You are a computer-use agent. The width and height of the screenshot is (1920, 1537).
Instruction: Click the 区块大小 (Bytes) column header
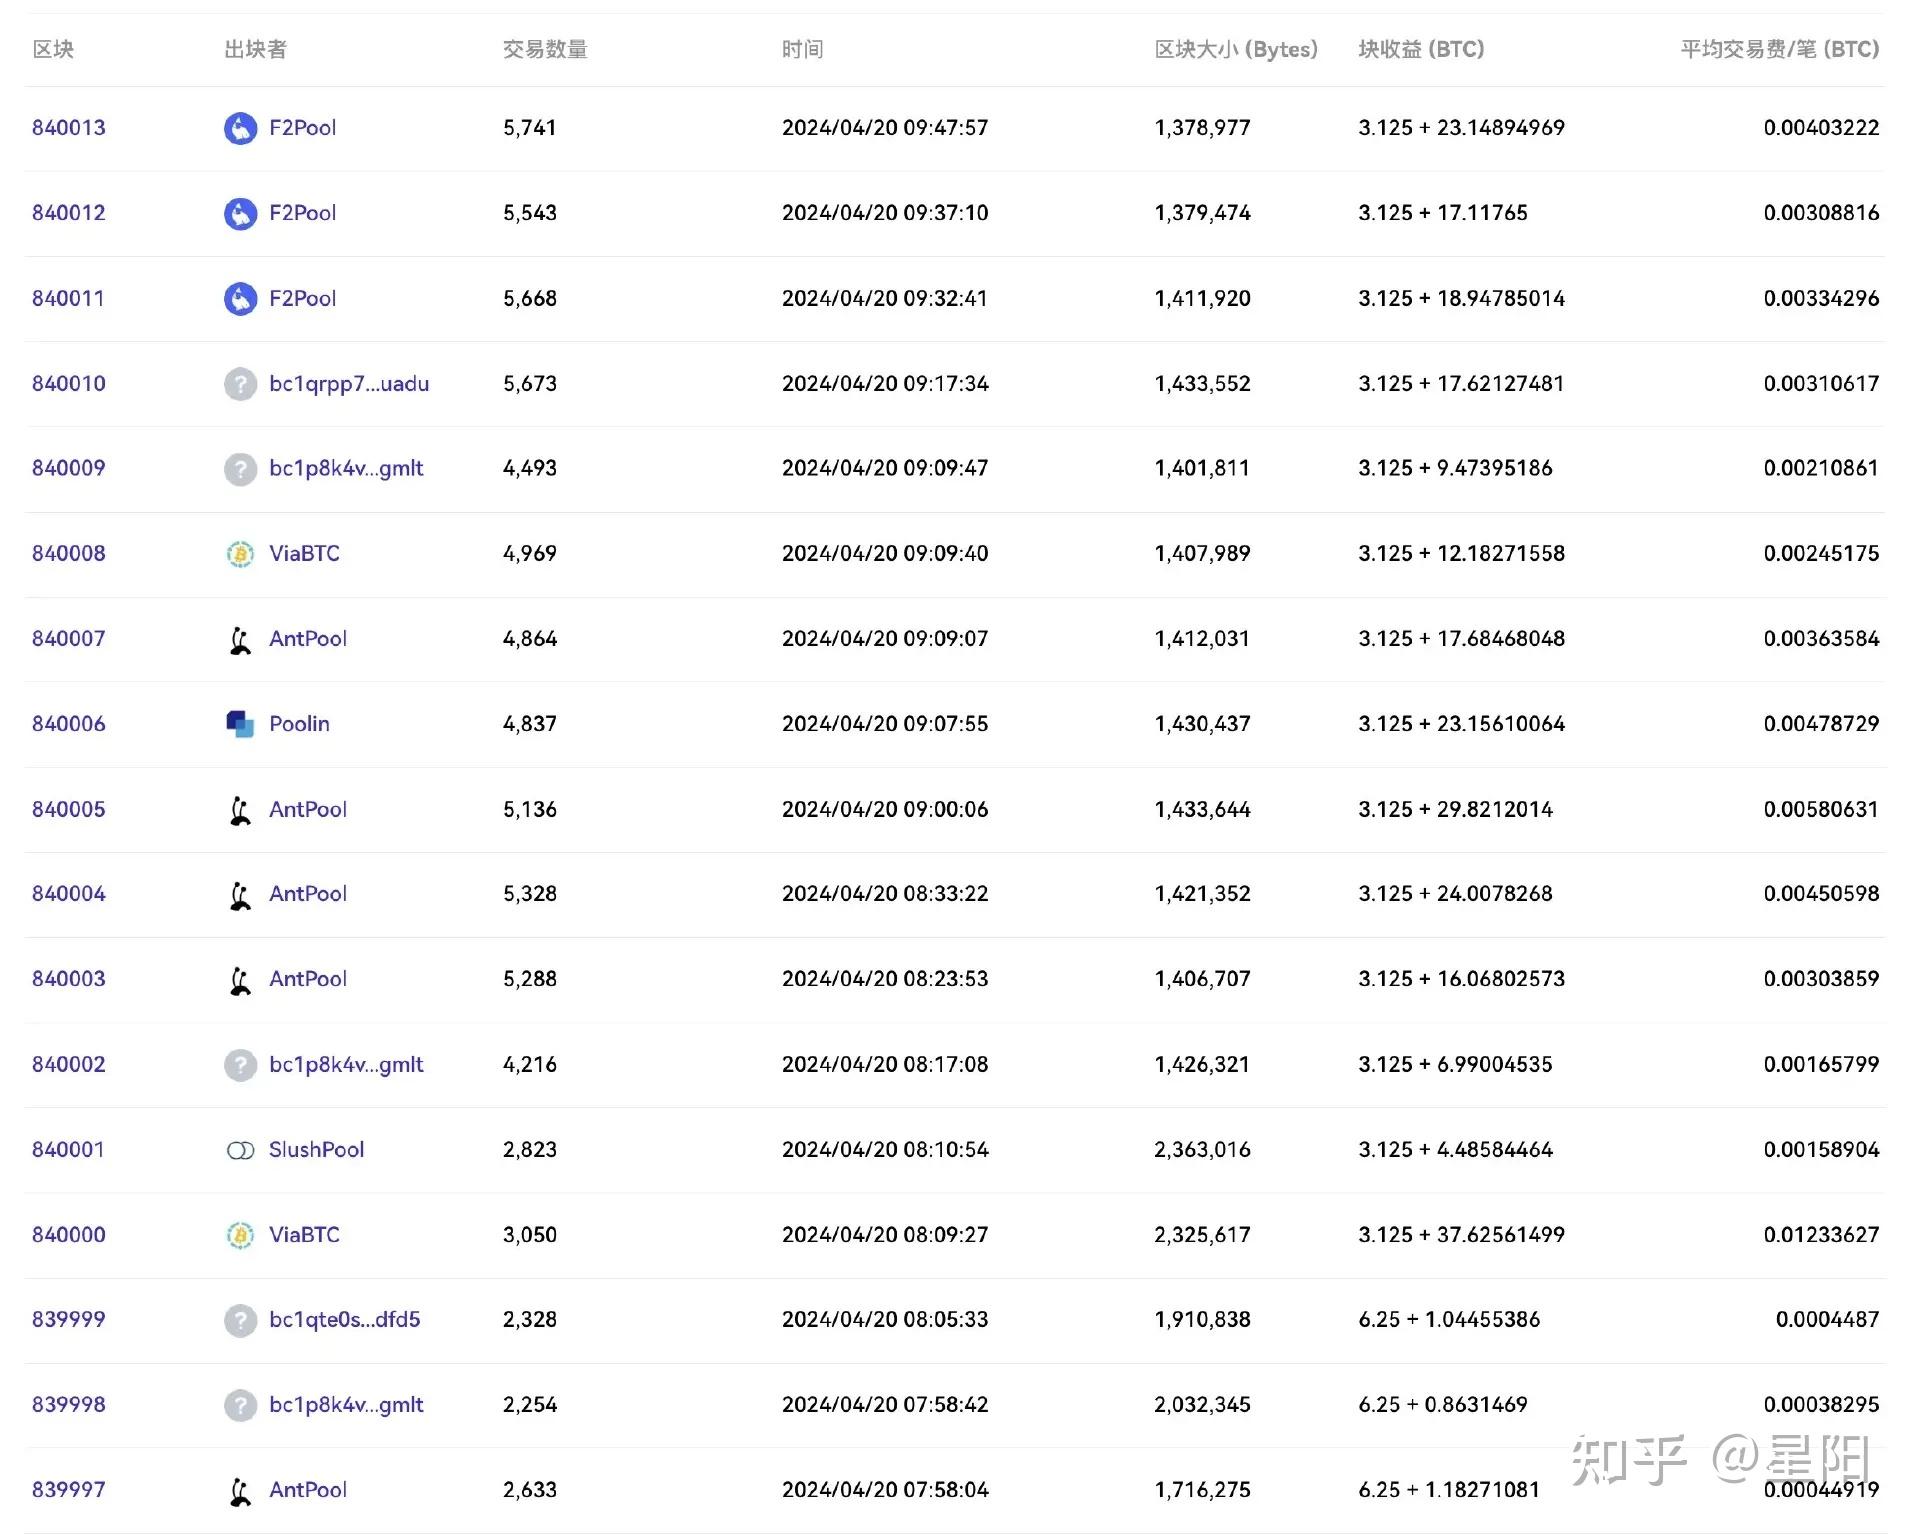tap(1236, 49)
